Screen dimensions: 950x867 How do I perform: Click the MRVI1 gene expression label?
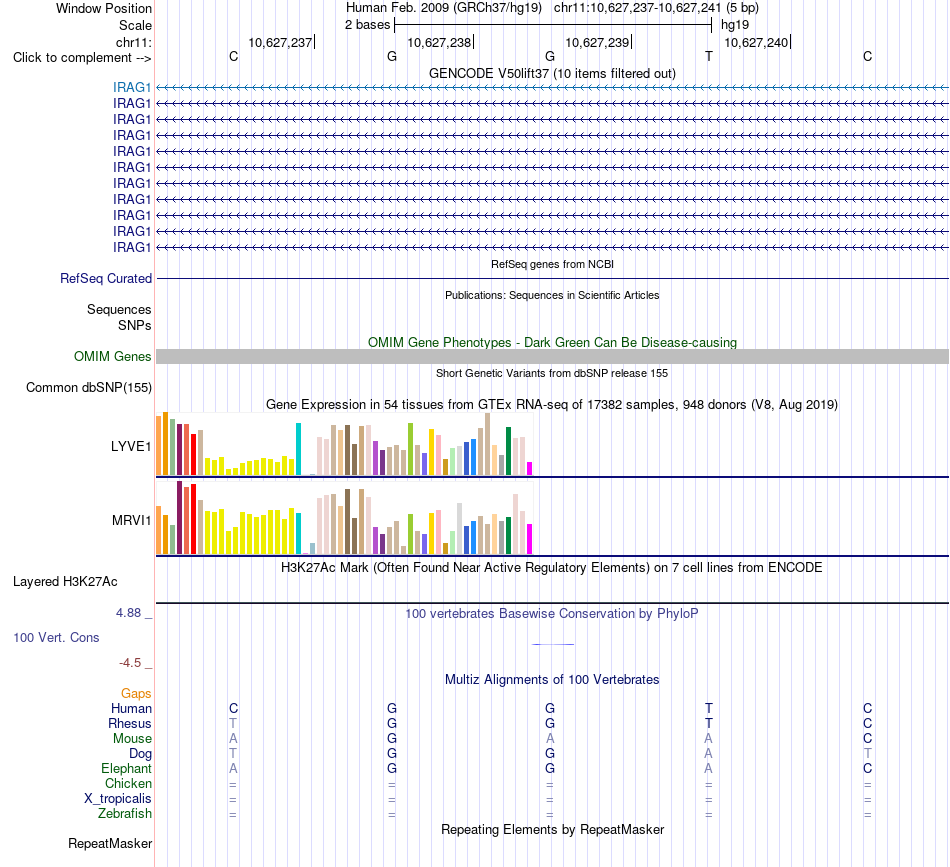(131, 520)
